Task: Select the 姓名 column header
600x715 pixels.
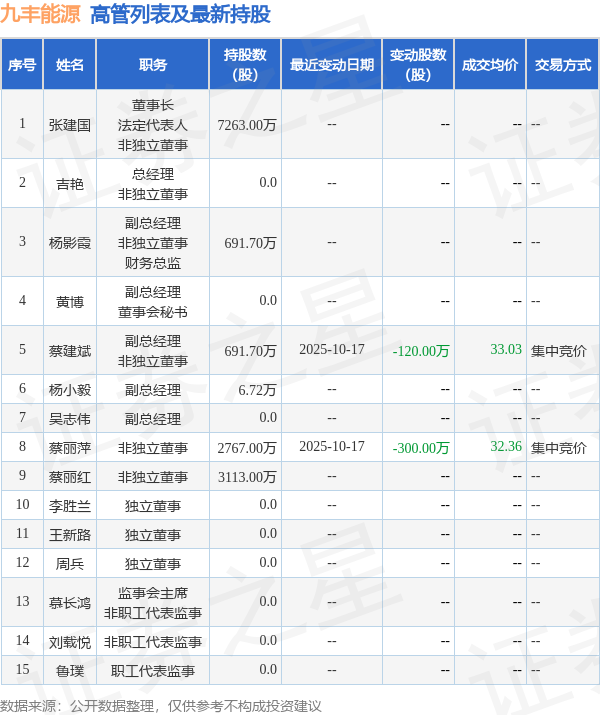Action: point(70,65)
